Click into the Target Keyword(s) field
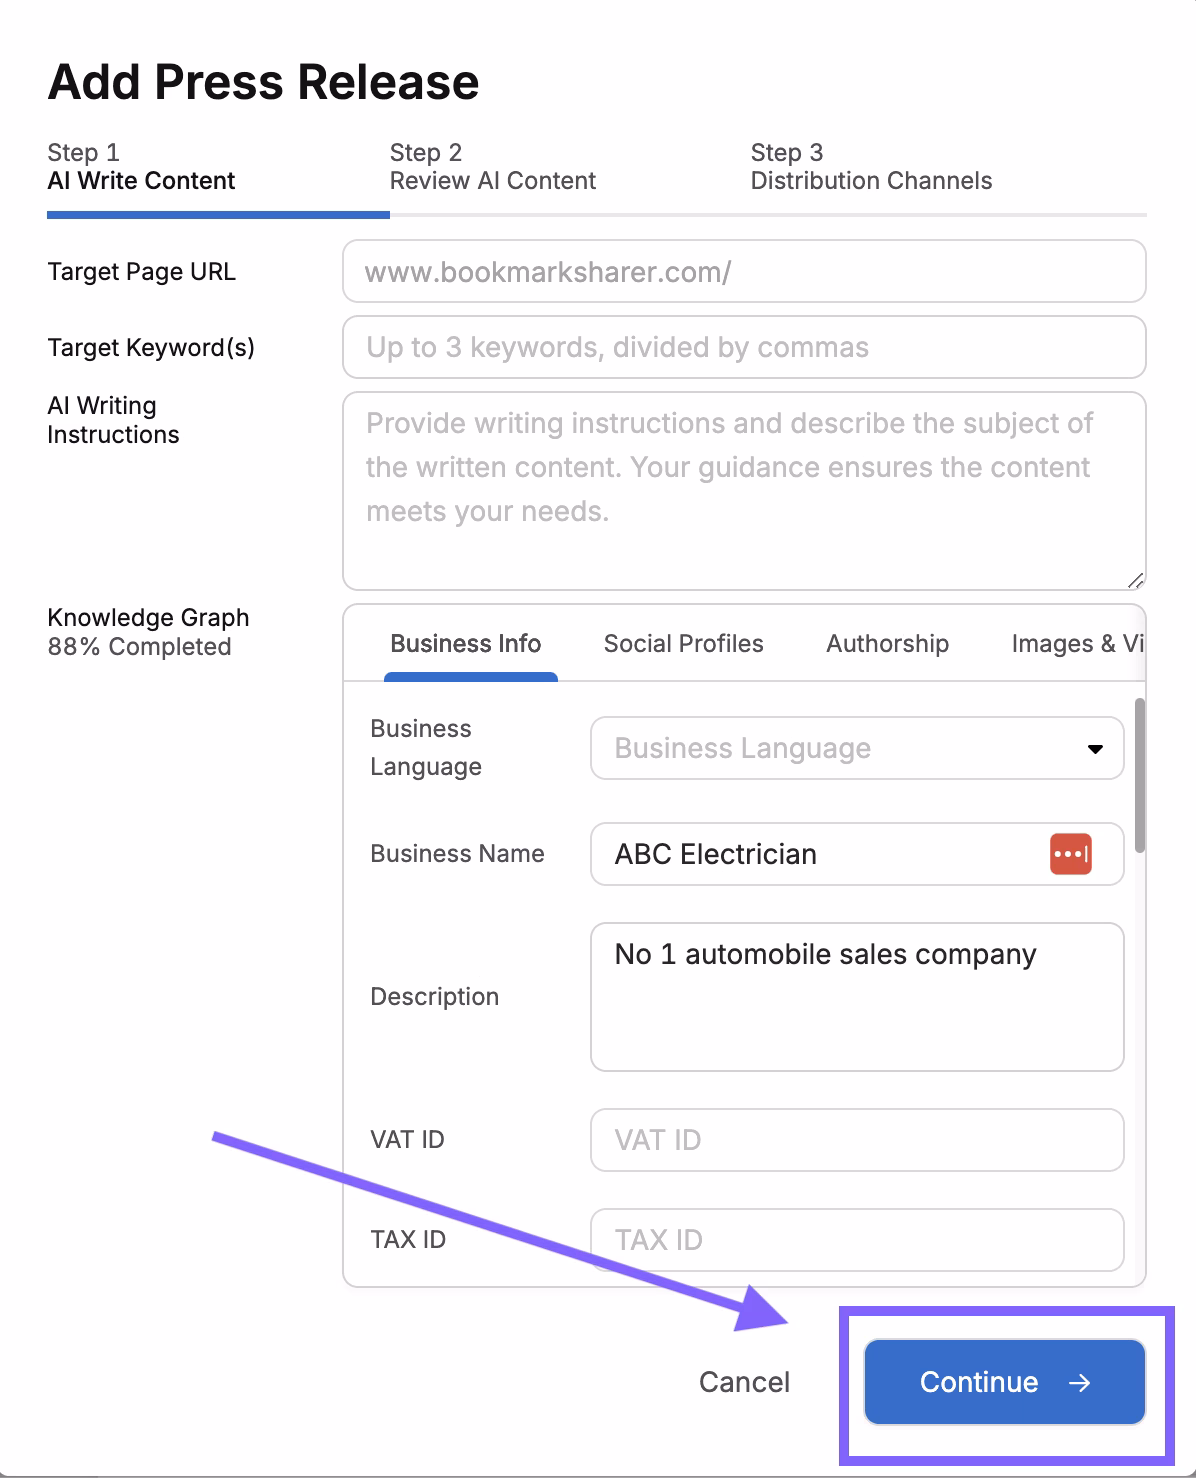Viewport: 1196px width, 1478px height. pyautogui.click(x=743, y=348)
